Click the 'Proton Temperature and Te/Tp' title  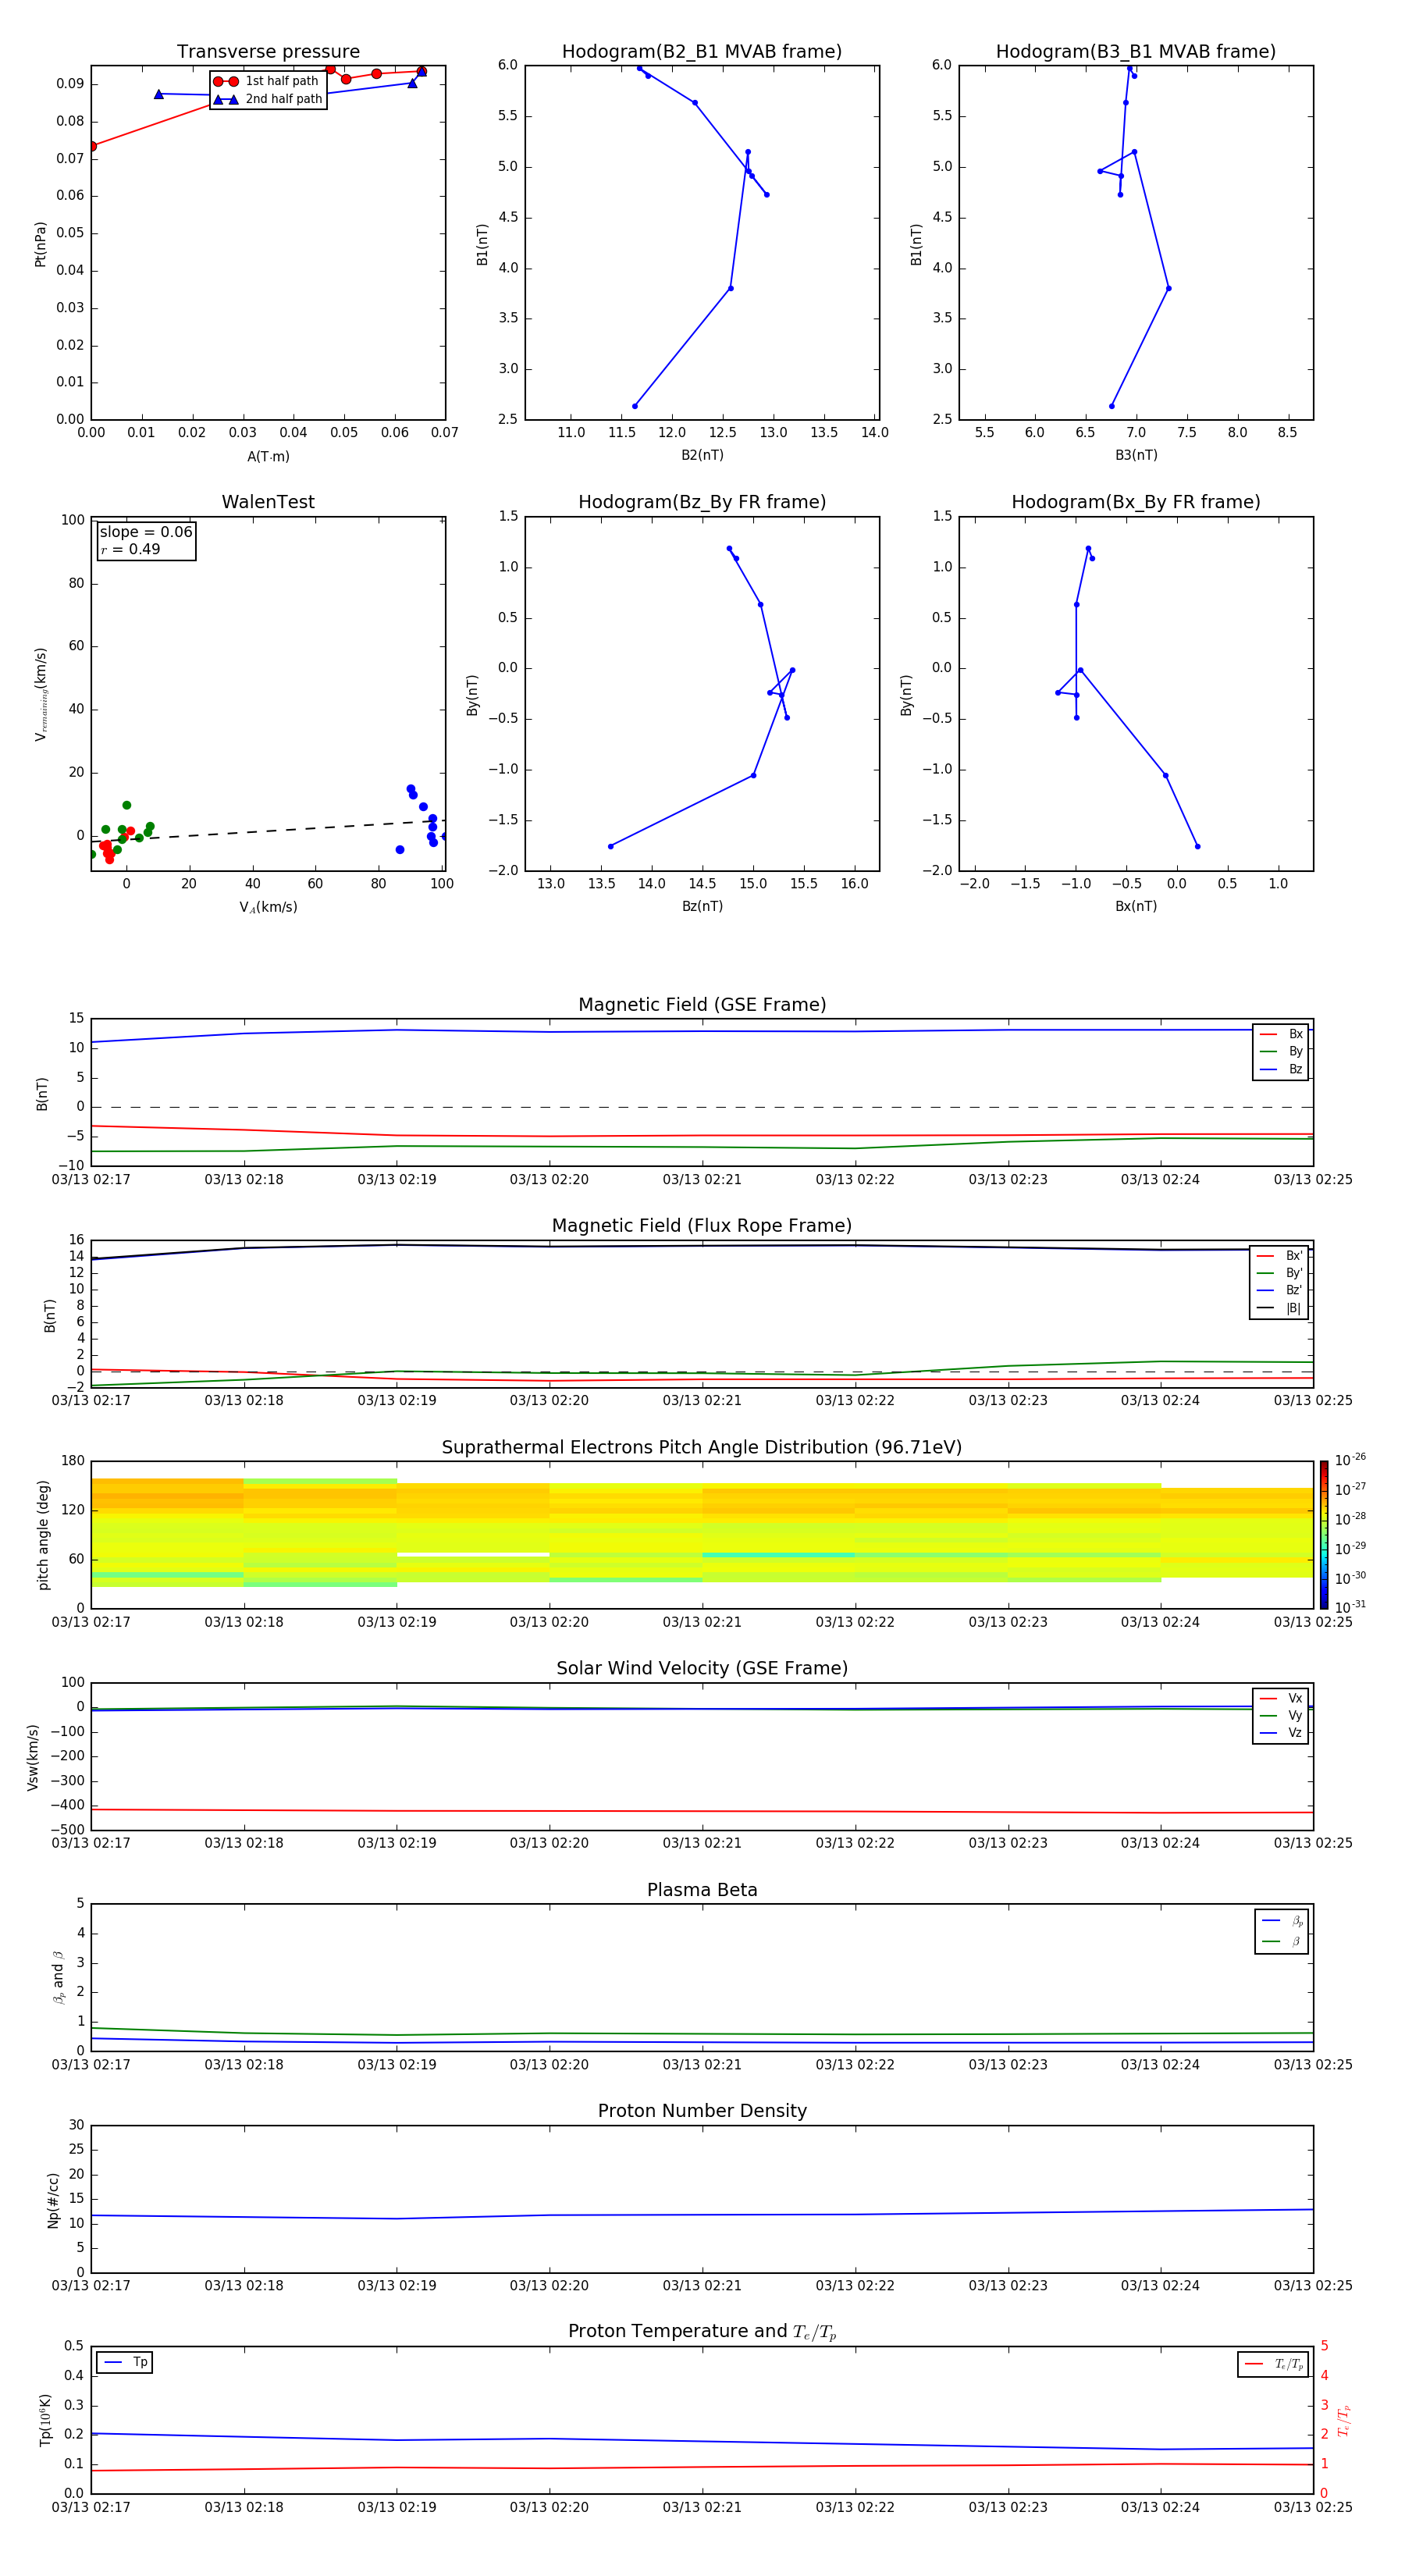[x=702, y=2332]
